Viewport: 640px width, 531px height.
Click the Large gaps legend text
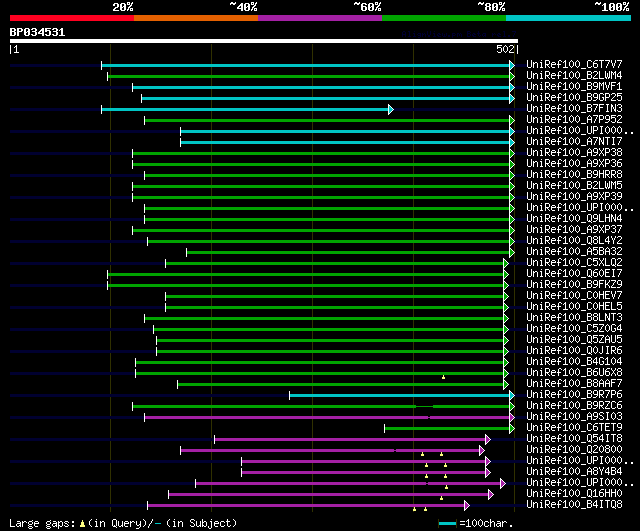pos(42,524)
